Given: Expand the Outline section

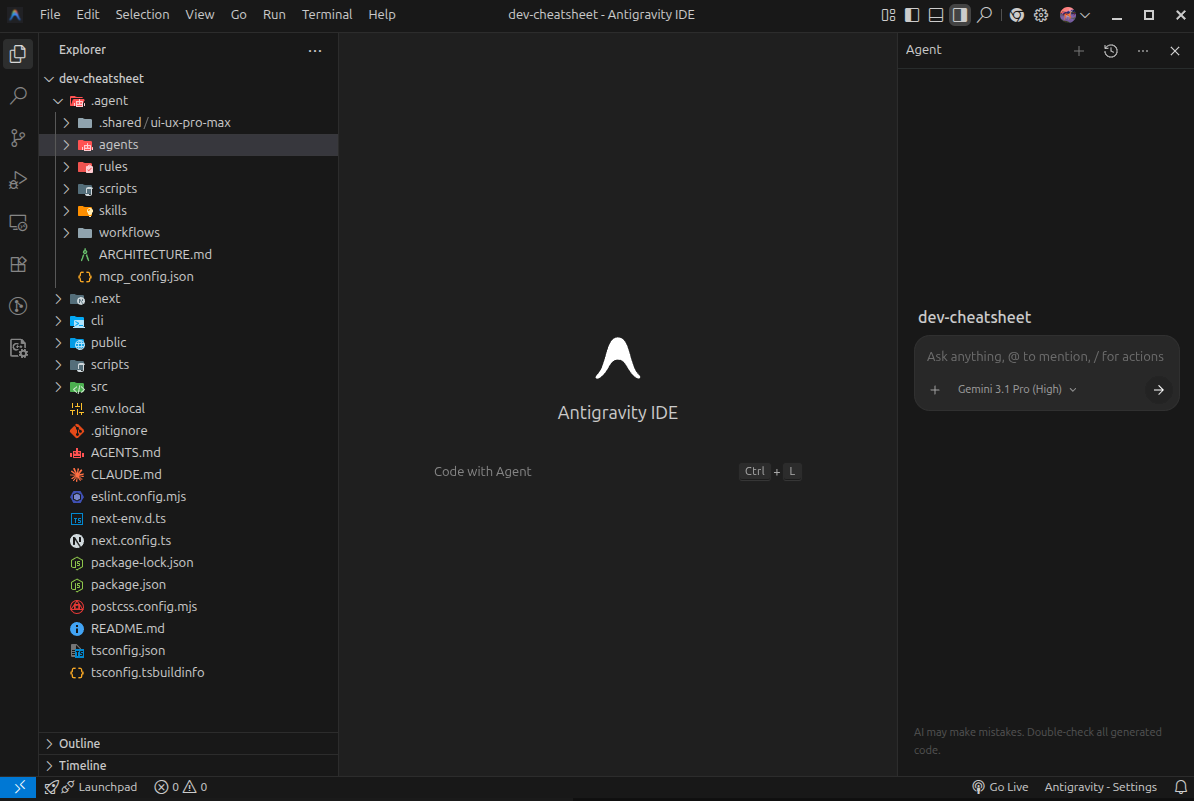Looking at the screenshot, I should tap(189, 744).
